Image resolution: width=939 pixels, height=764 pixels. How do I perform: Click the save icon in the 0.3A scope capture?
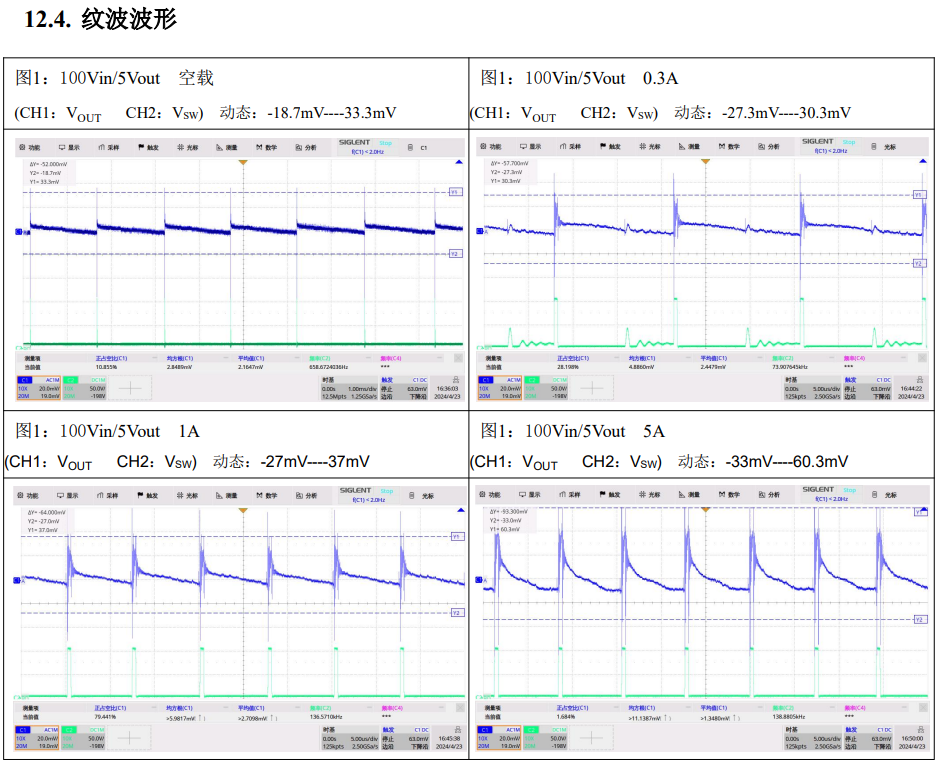tap(874, 147)
